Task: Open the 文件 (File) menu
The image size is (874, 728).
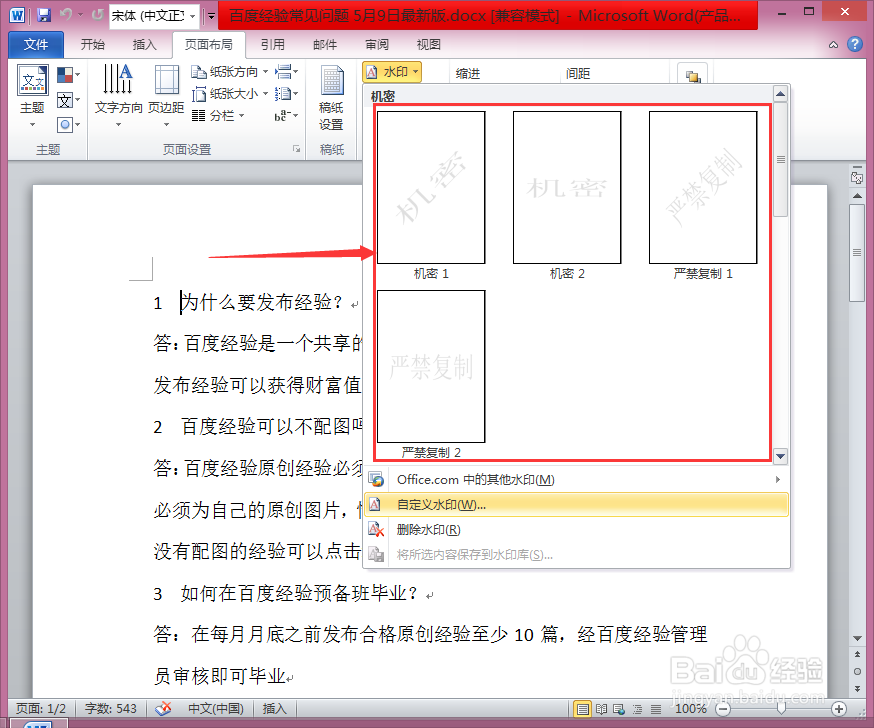Action: pyautogui.click(x=35, y=44)
